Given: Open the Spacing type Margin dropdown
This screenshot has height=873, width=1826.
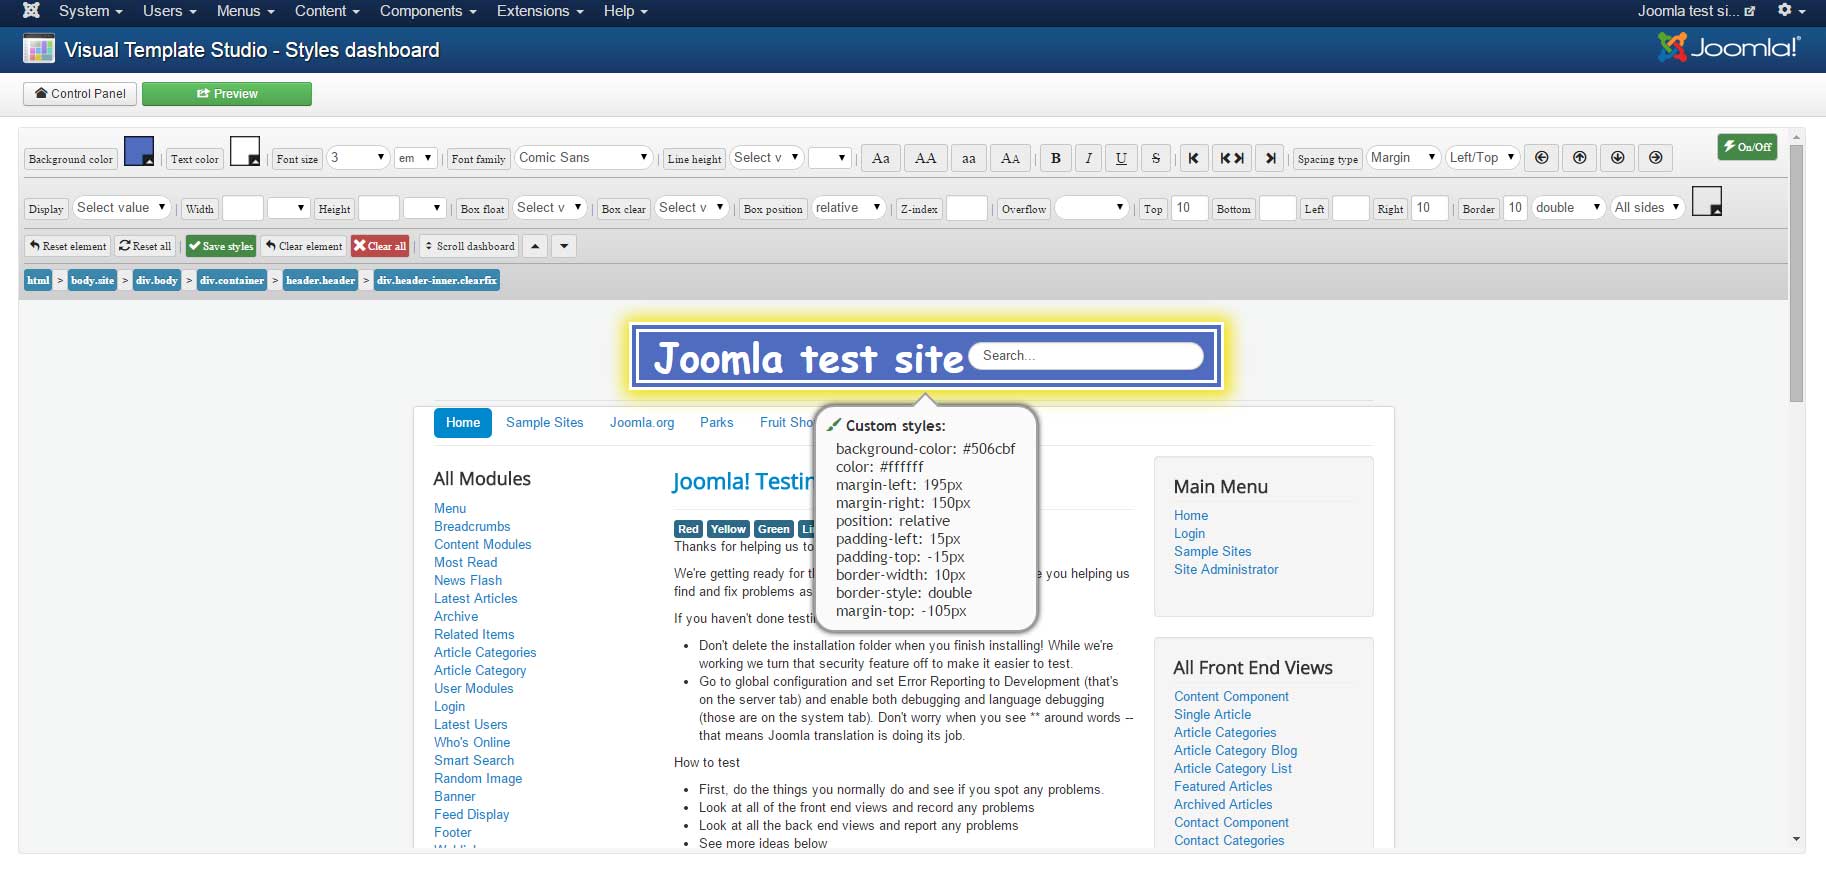Looking at the screenshot, I should click(1404, 158).
